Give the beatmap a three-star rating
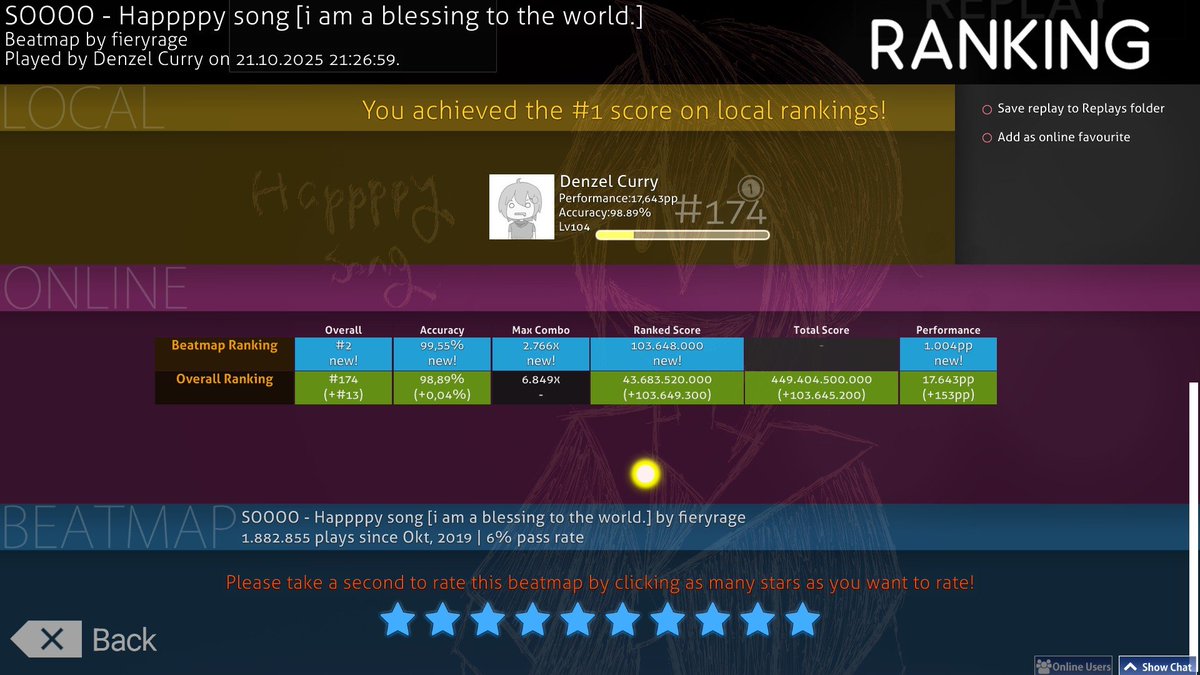1200x675 pixels. (488, 620)
